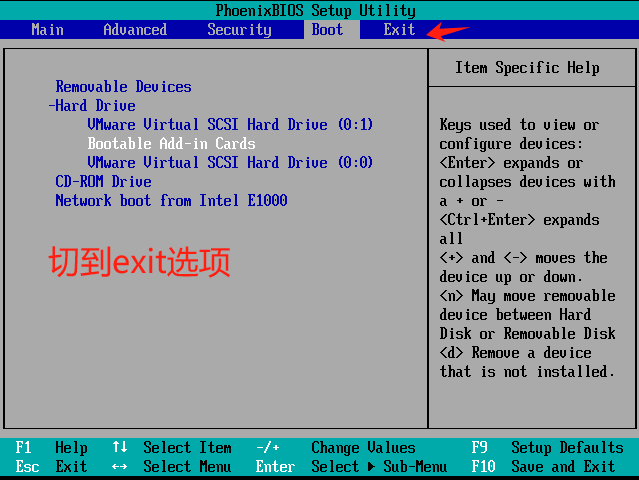Select the Boot tab
This screenshot has height=480, width=639.
pos(327,29)
